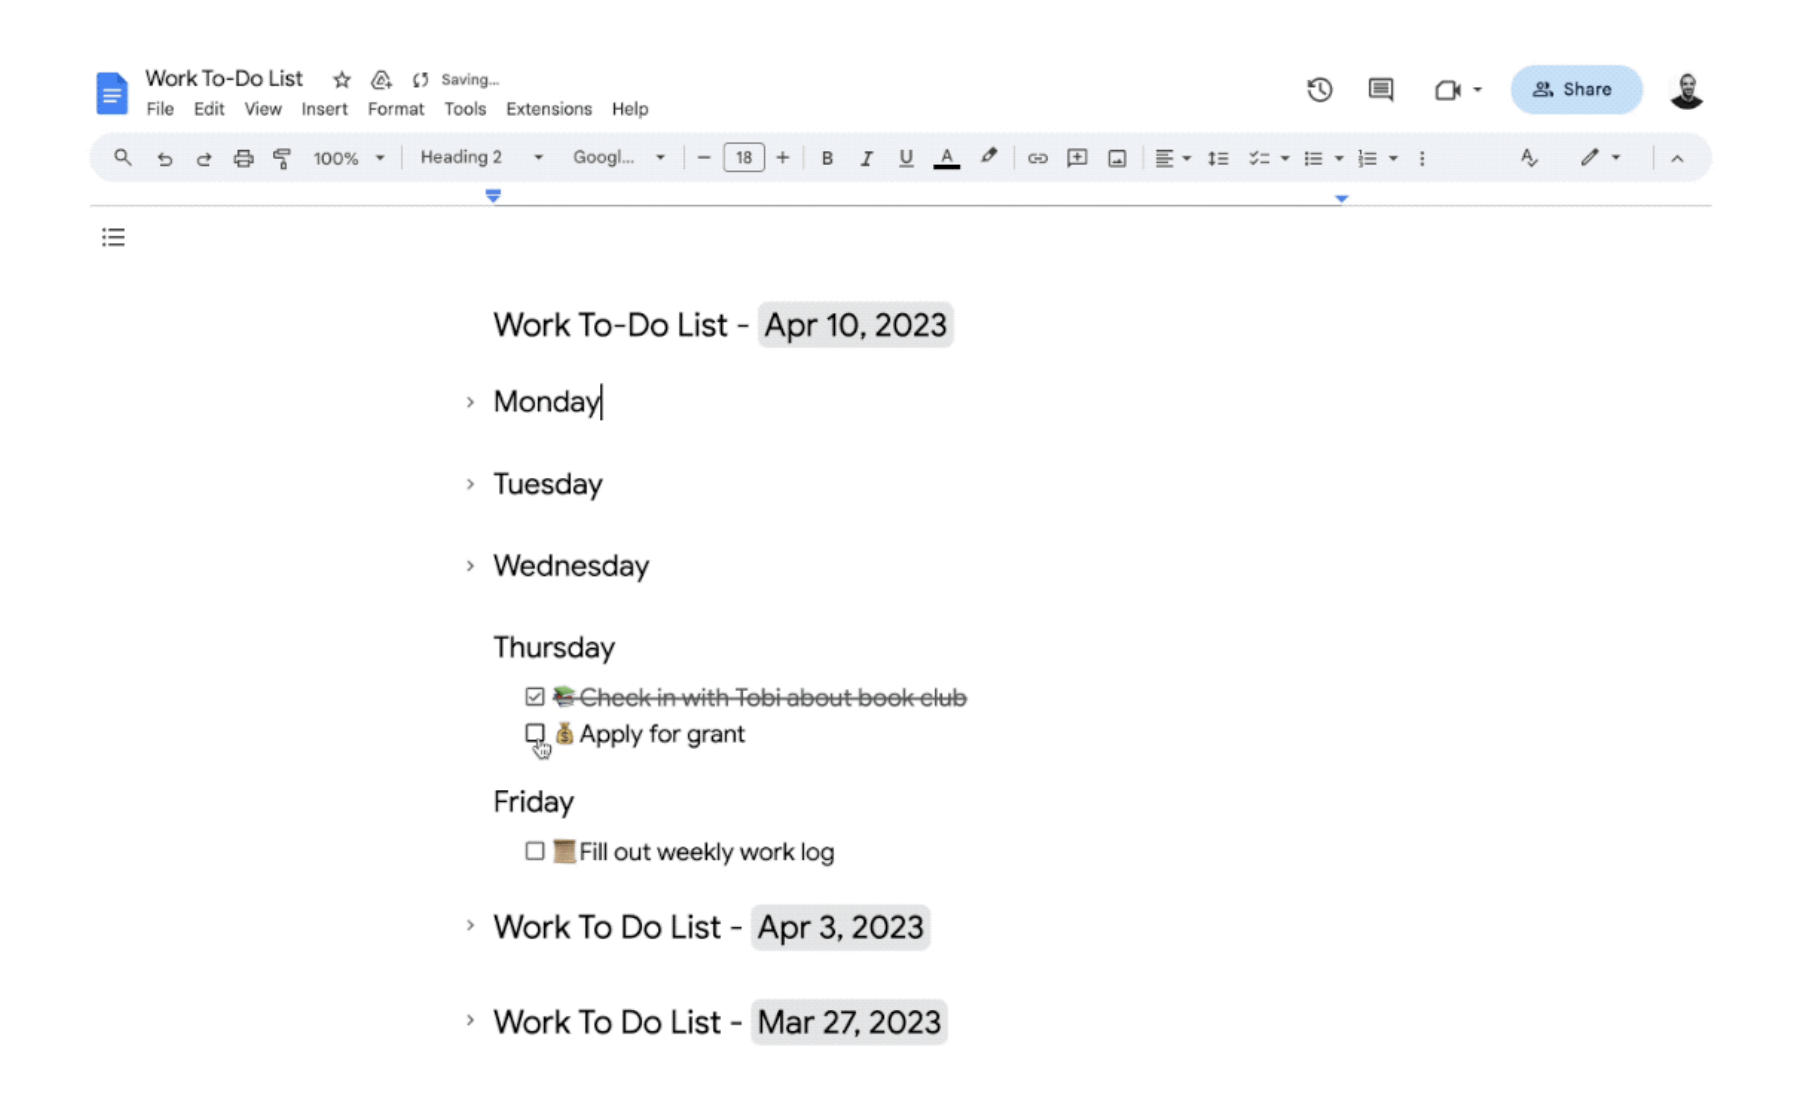
Task: Click the Apr 10, 2023 date chip
Action: (x=855, y=325)
